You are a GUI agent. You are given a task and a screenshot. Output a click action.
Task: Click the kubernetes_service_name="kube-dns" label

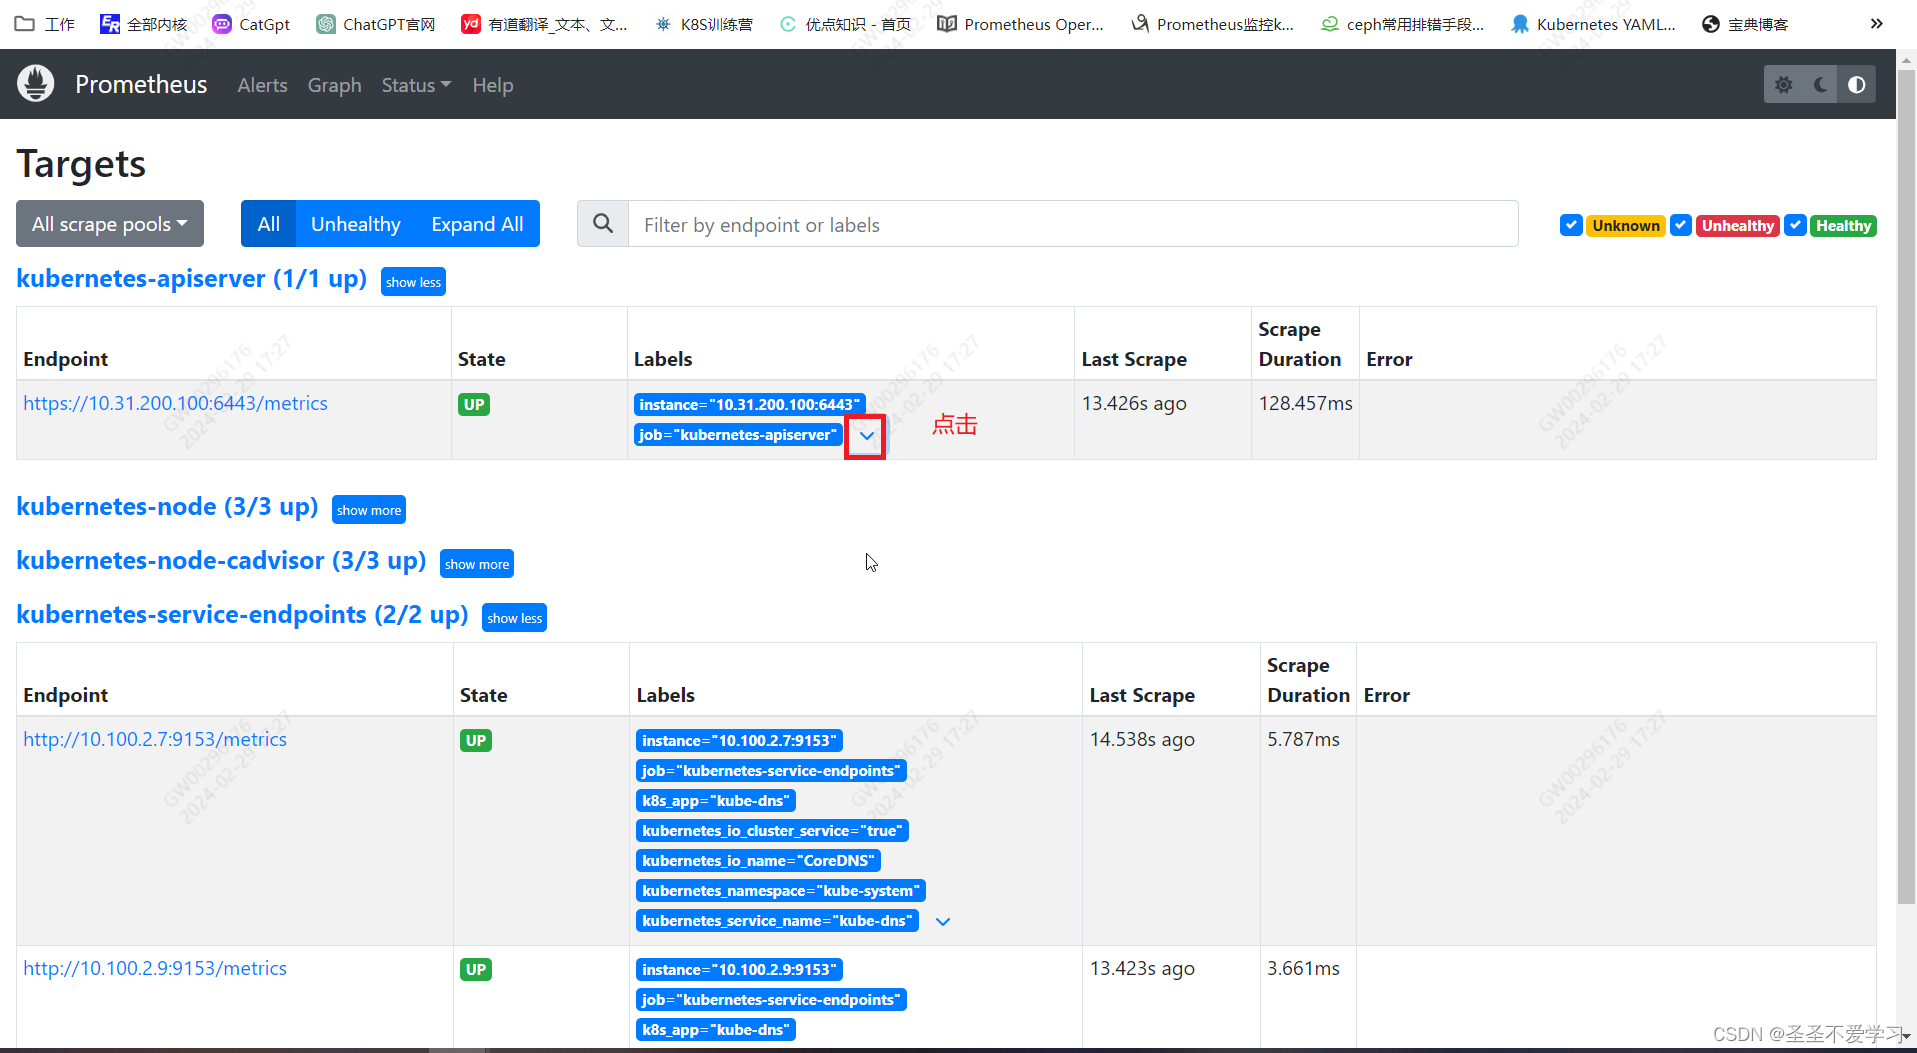coord(777,921)
